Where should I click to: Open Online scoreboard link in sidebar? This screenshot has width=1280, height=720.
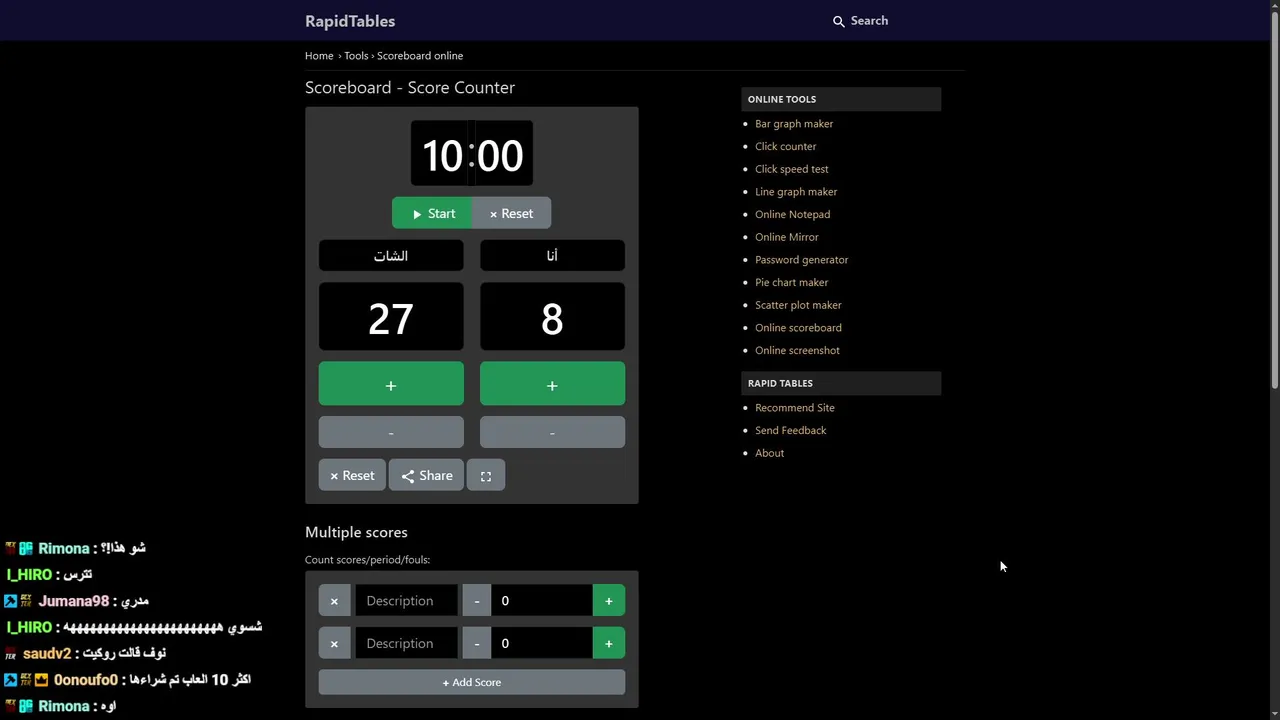(x=798, y=328)
